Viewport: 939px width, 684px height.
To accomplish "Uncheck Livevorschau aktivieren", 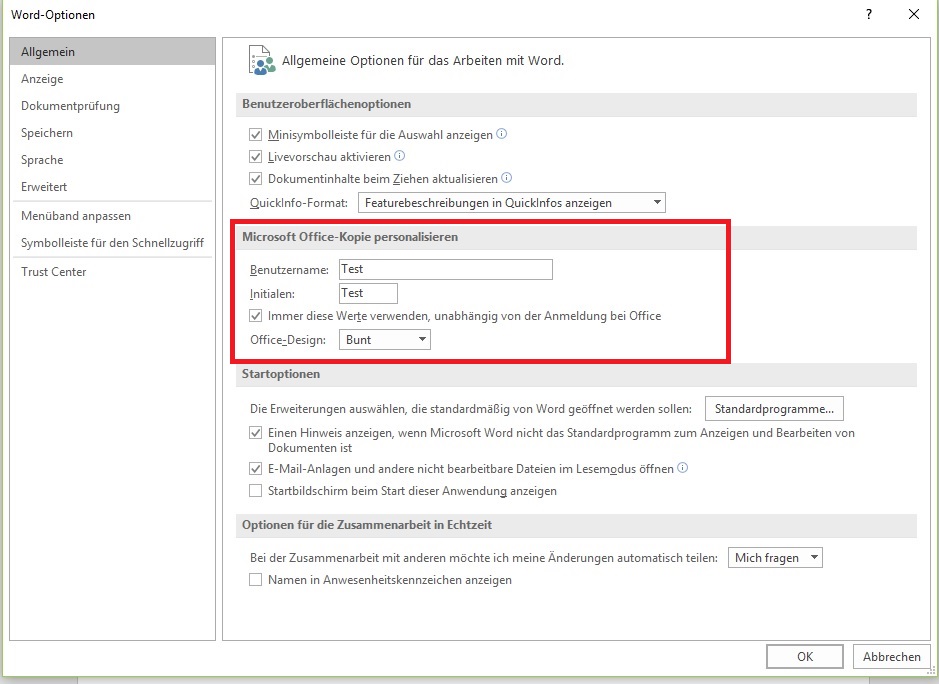I will click(256, 157).
